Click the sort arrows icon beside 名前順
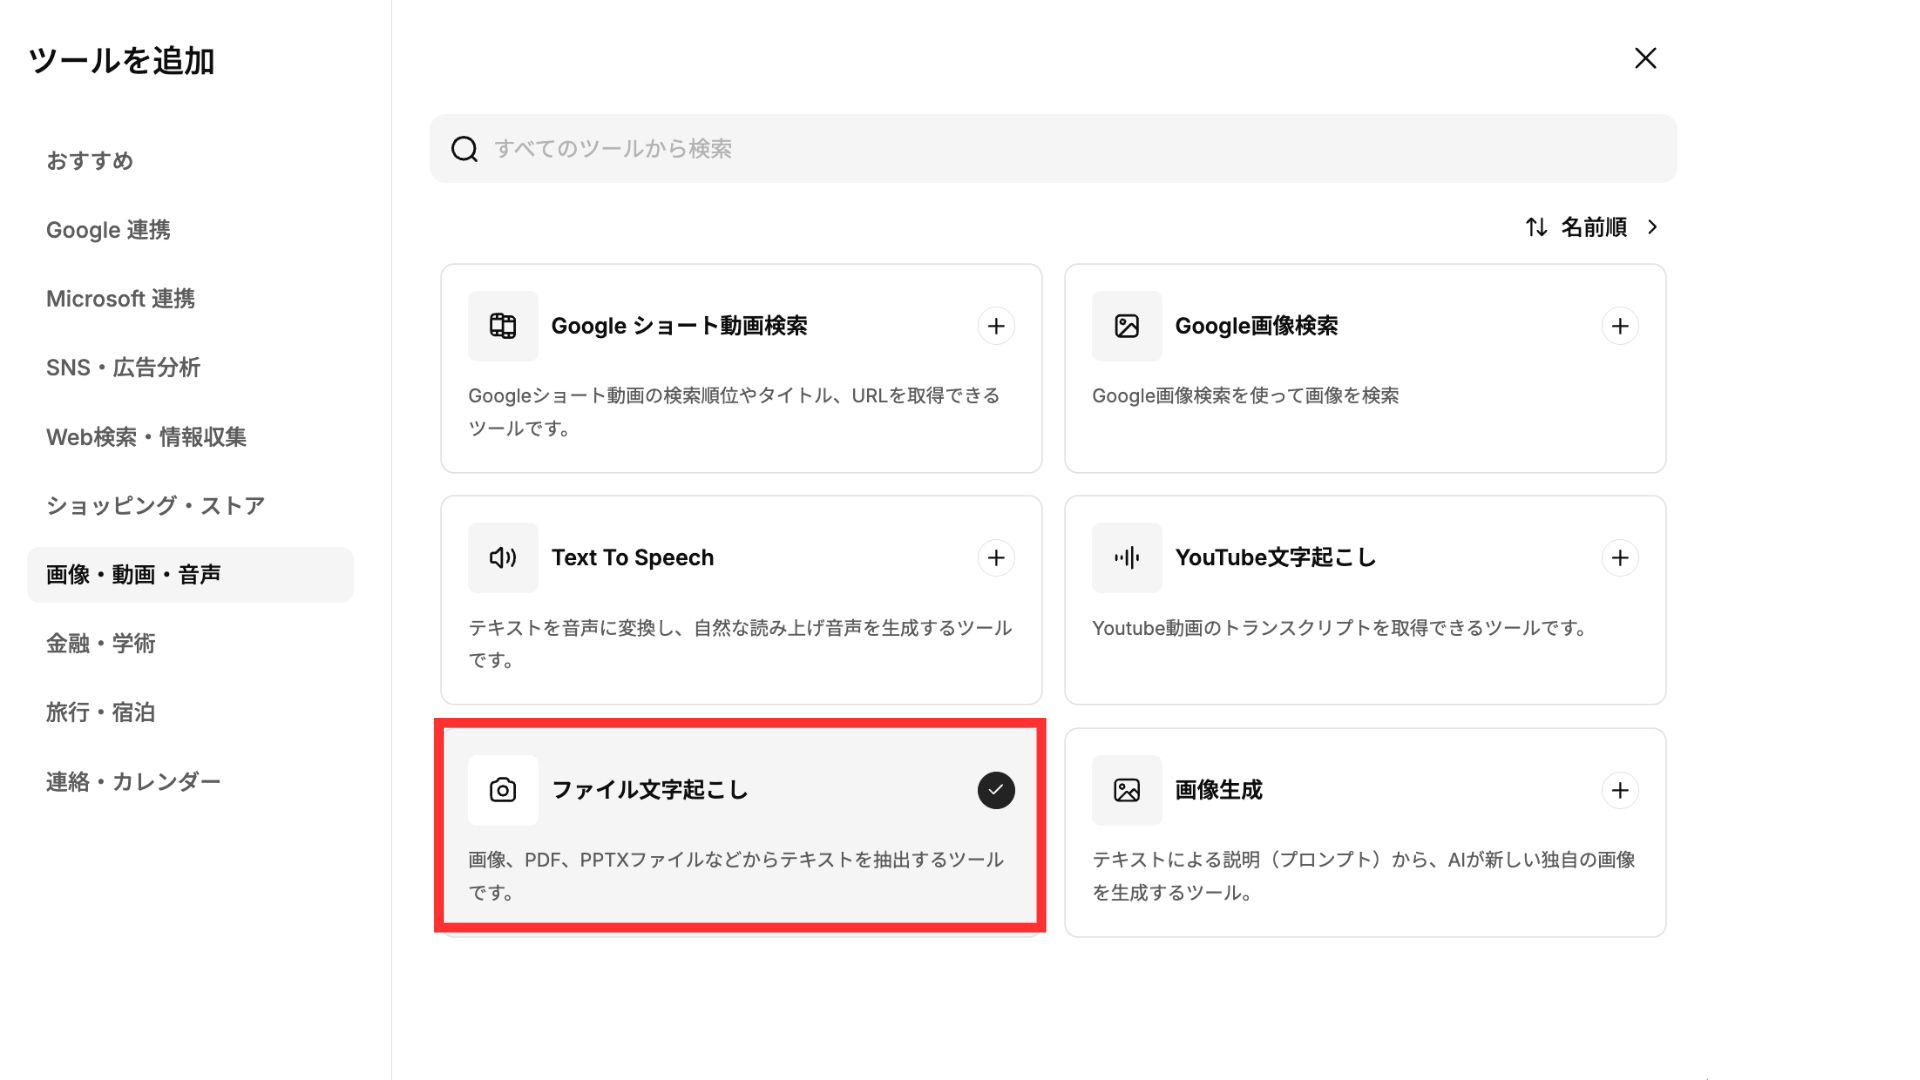This screenshot has height=1080, width=1920. click(1537, 227)
